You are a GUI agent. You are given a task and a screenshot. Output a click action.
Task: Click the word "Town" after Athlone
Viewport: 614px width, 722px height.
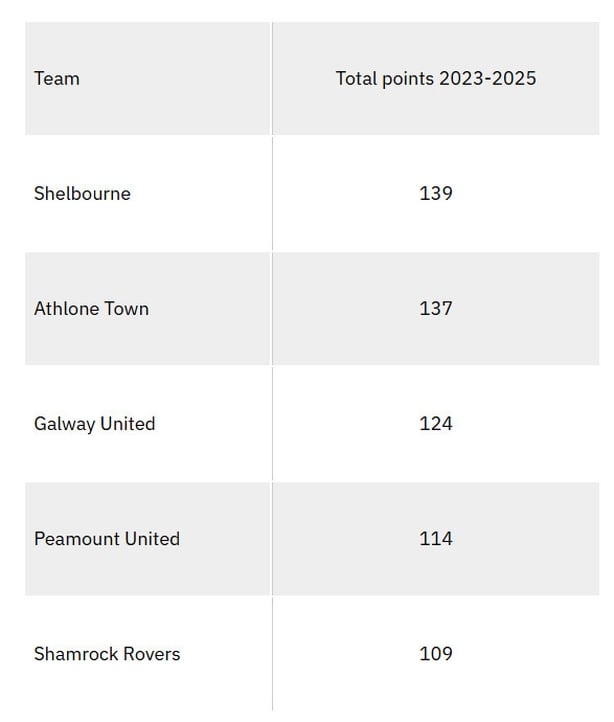point(126,308)
